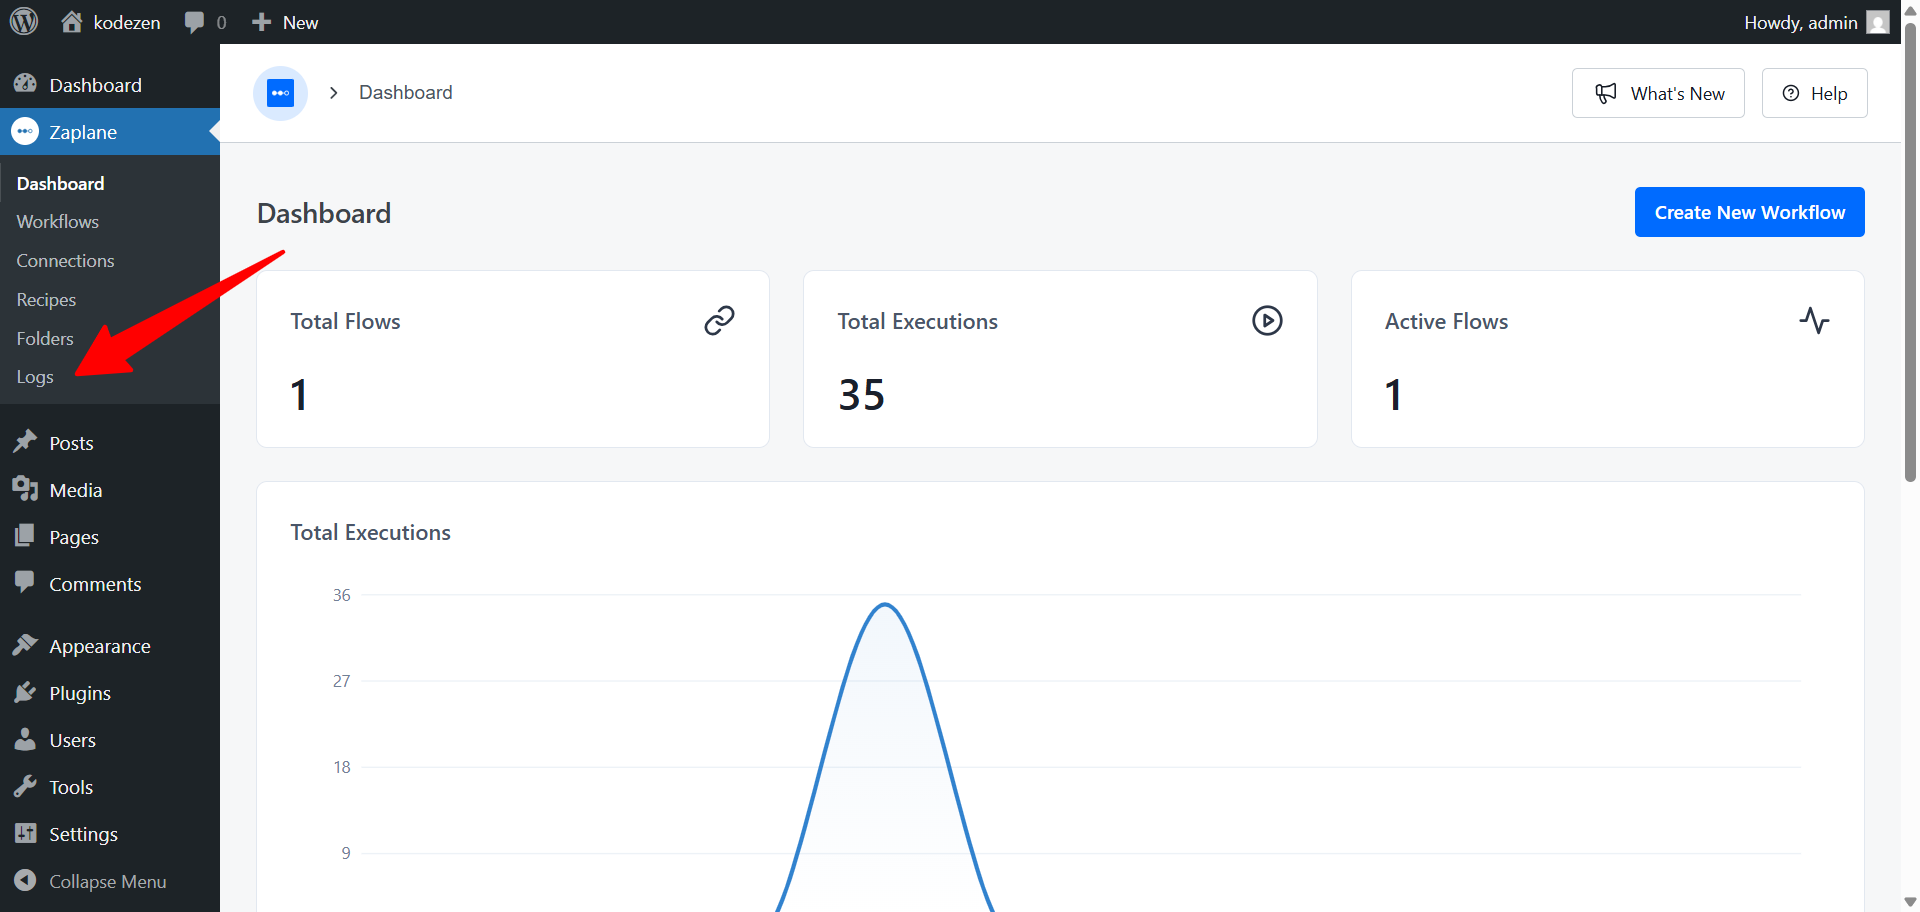Click scrollbar down arrow

pos(1910,902)
